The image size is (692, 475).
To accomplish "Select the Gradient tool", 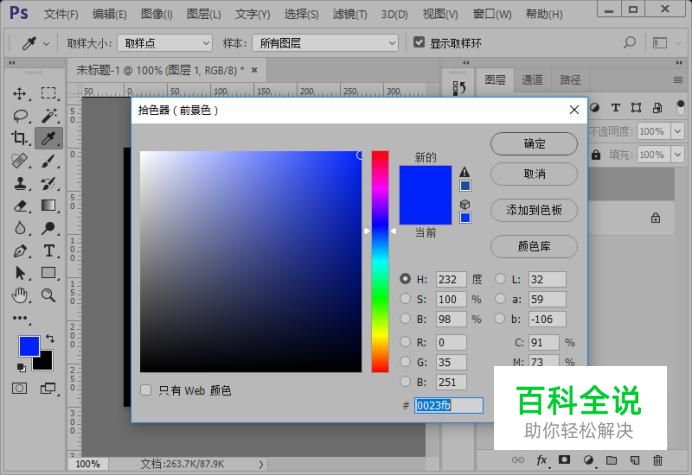I will 49,205.
